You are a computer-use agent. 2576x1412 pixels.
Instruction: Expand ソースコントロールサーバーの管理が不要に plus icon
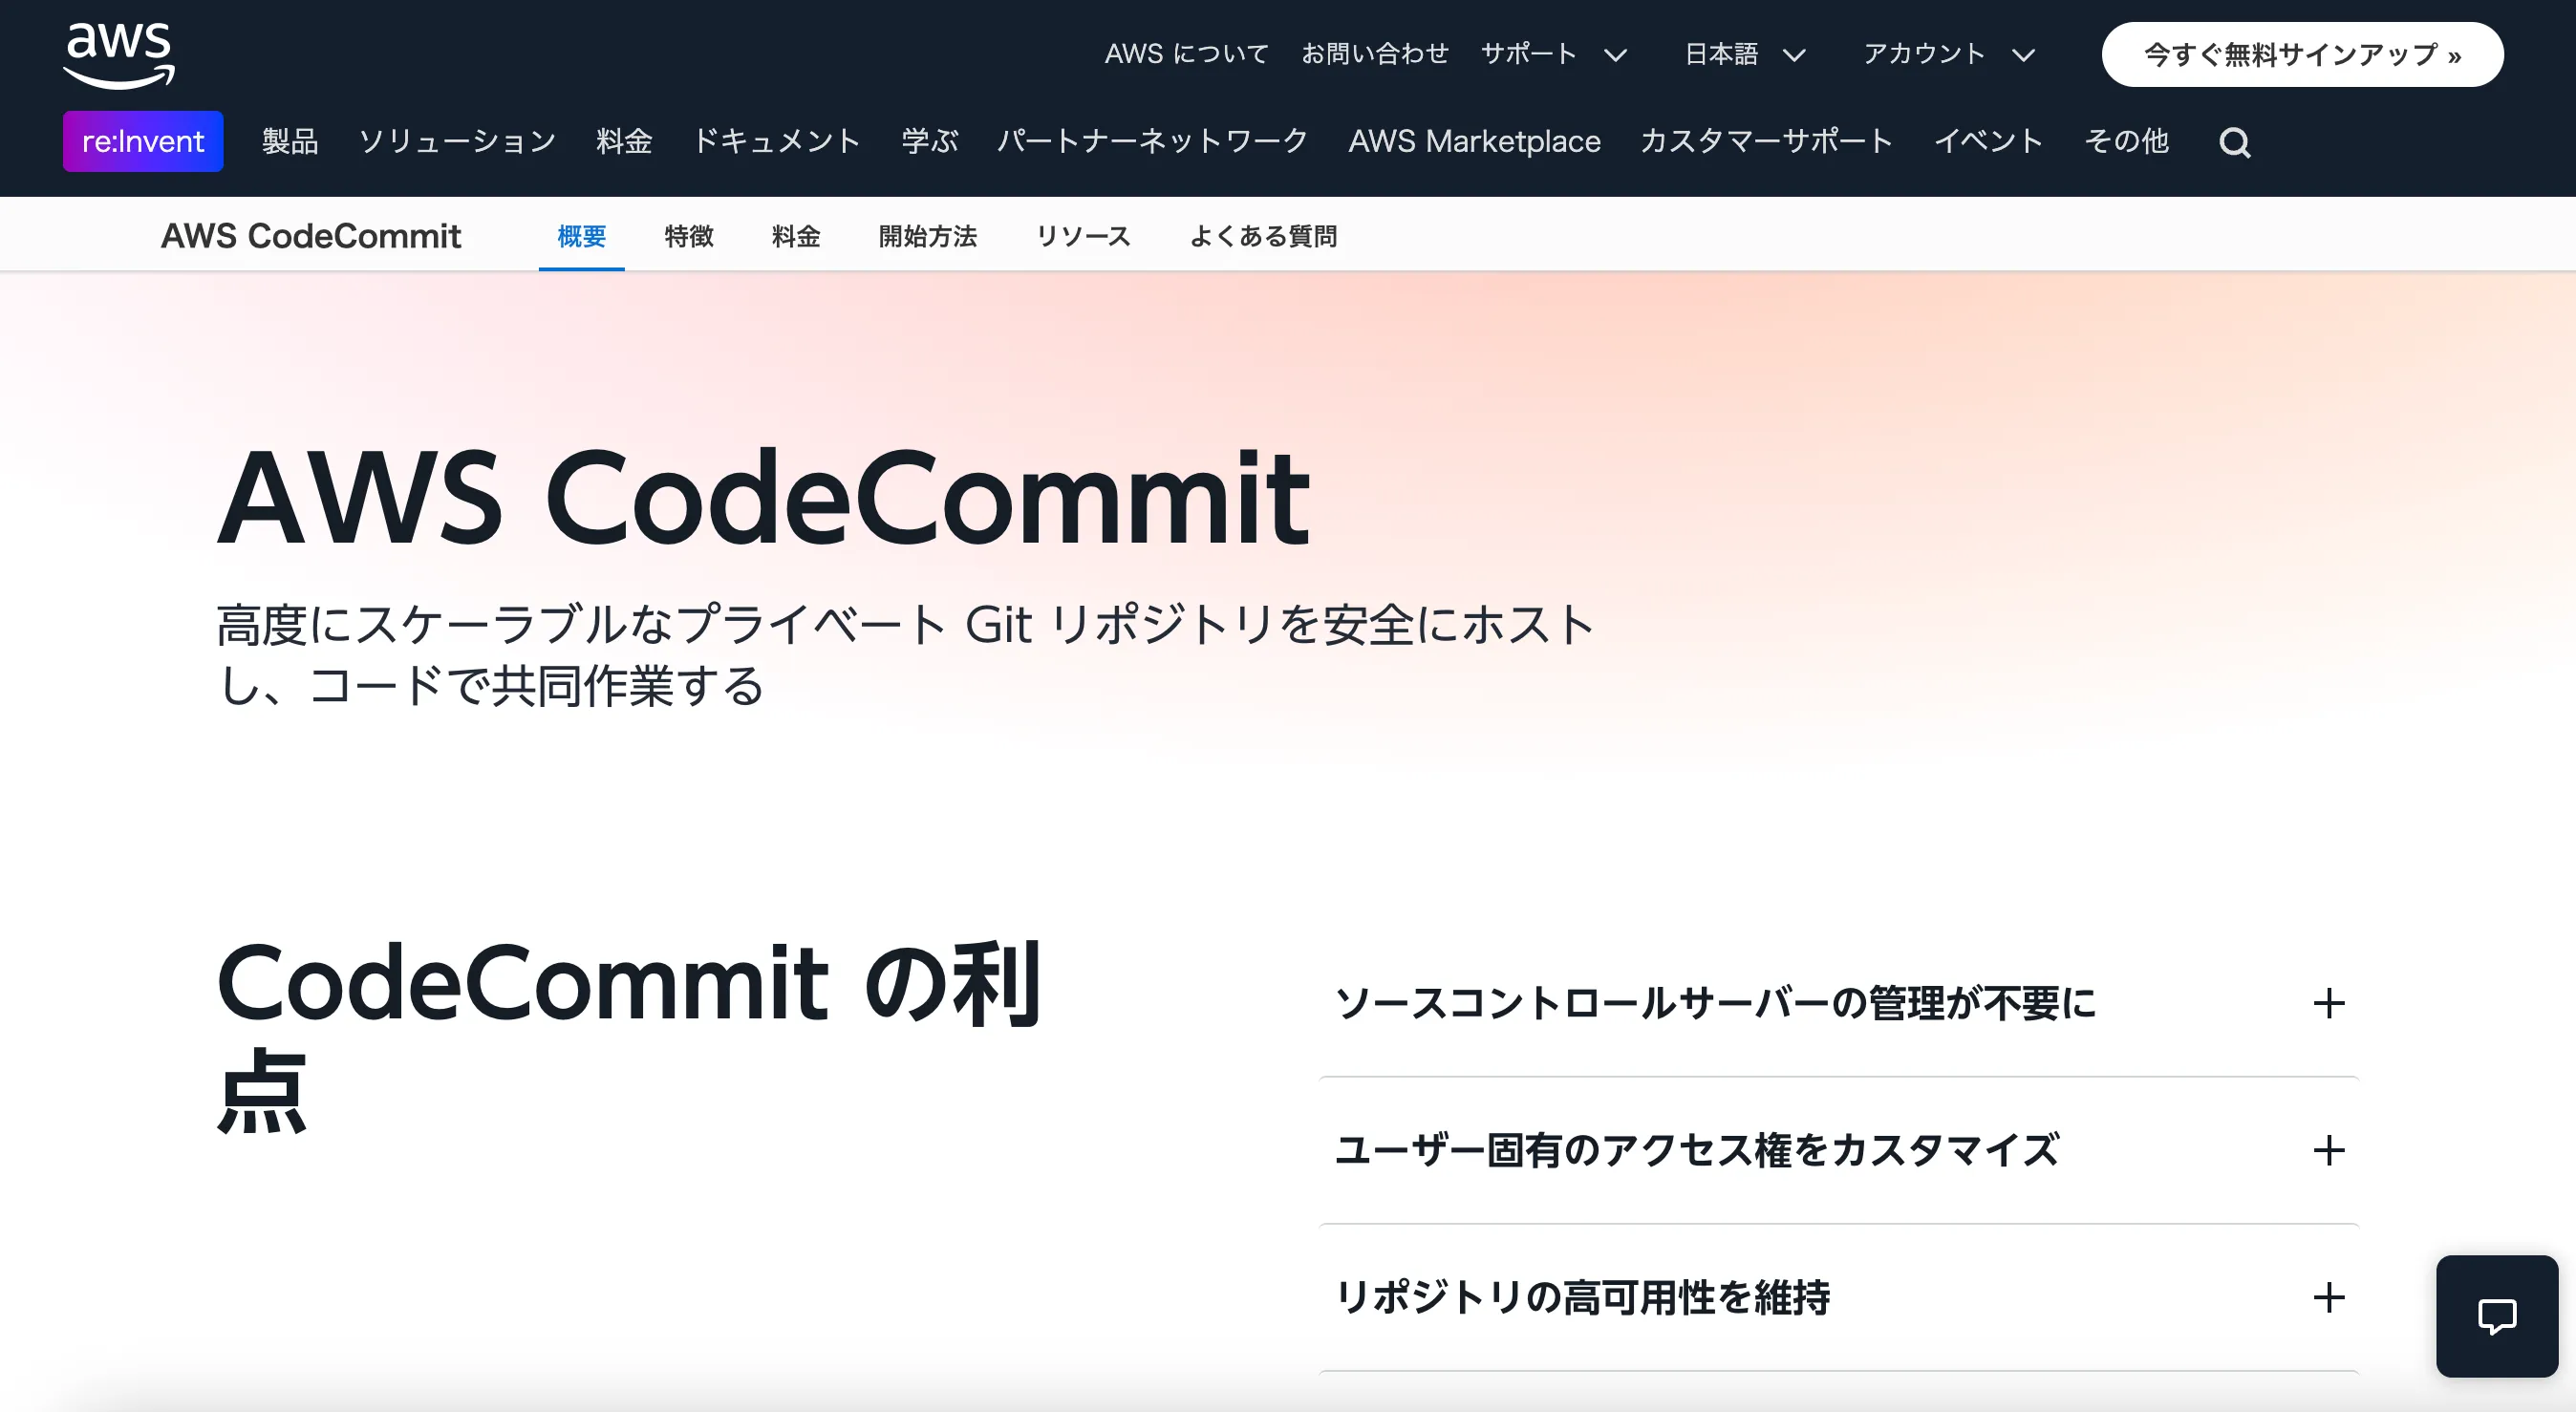[2328, 1003]
